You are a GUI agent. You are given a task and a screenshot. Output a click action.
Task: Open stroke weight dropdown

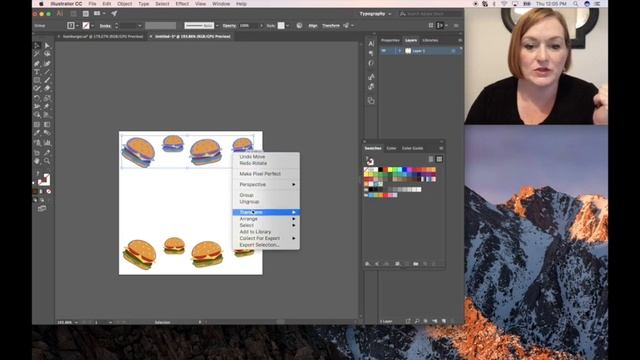tap(140, 26)
